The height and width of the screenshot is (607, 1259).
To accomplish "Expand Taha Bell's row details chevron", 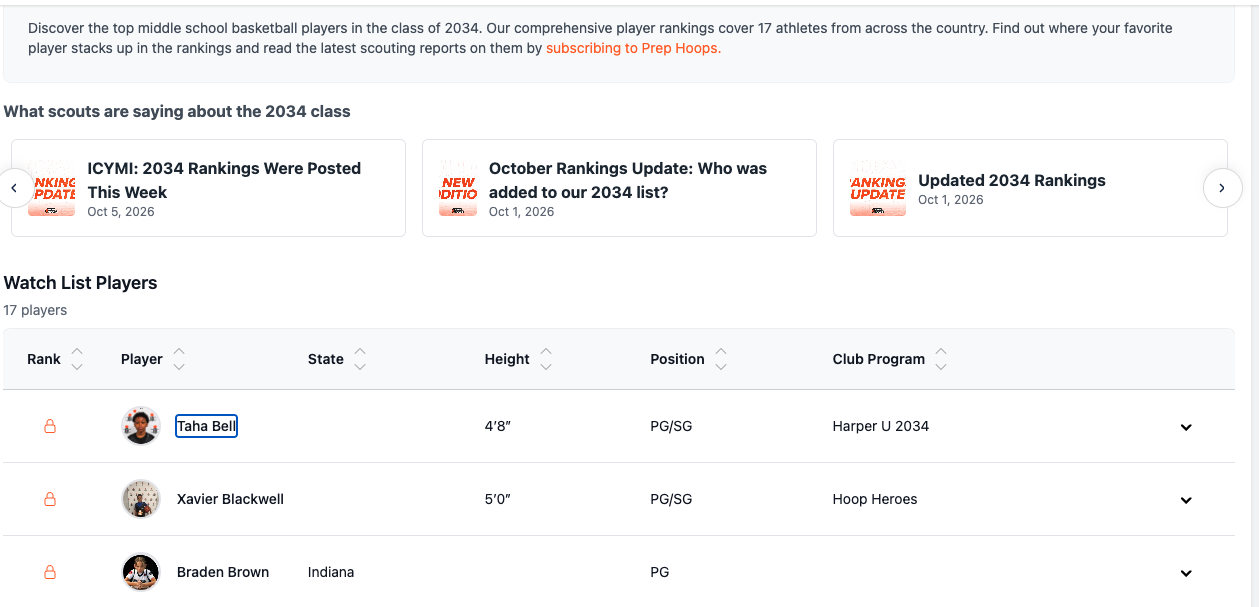I will pyautogui.click(x=1186, y=427).
